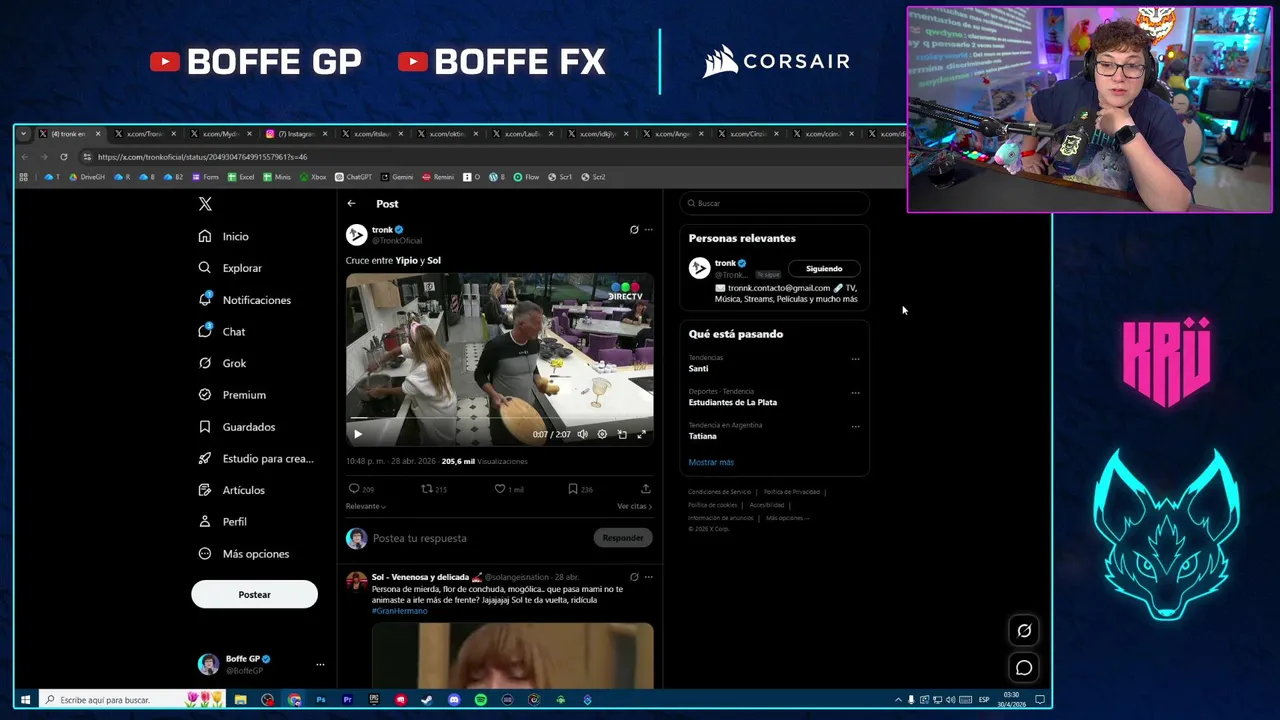Open Xbox bookmark
Image resolution: width=1280 pixels, height=720 pixels.
pyautogui.click(x=313, y=177)
